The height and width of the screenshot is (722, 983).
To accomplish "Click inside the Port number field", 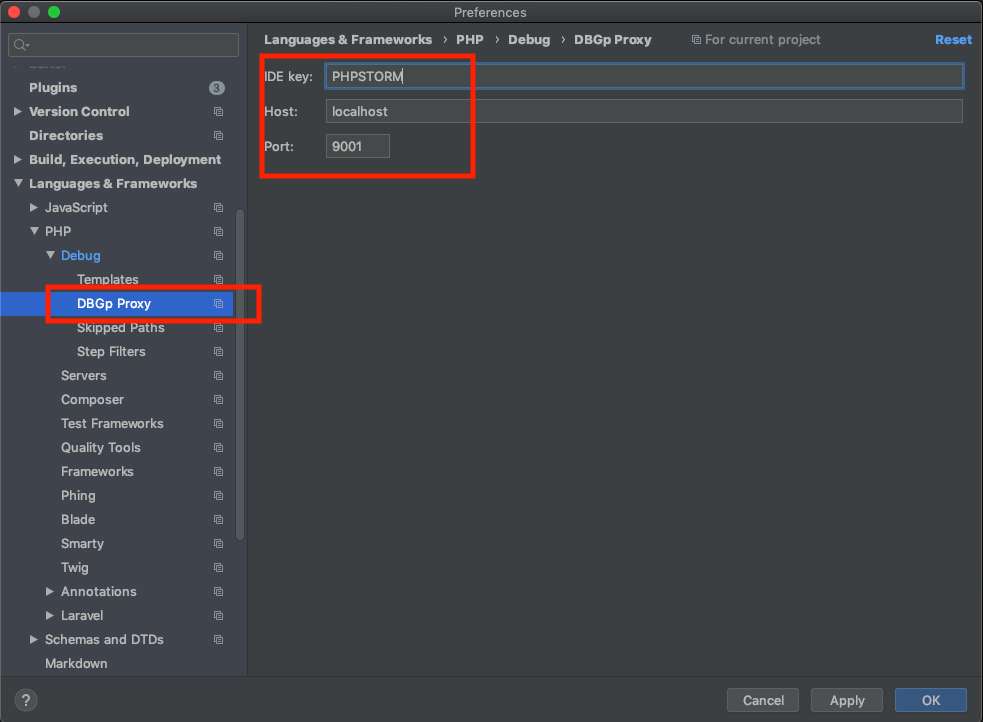I will coord(357,145).
